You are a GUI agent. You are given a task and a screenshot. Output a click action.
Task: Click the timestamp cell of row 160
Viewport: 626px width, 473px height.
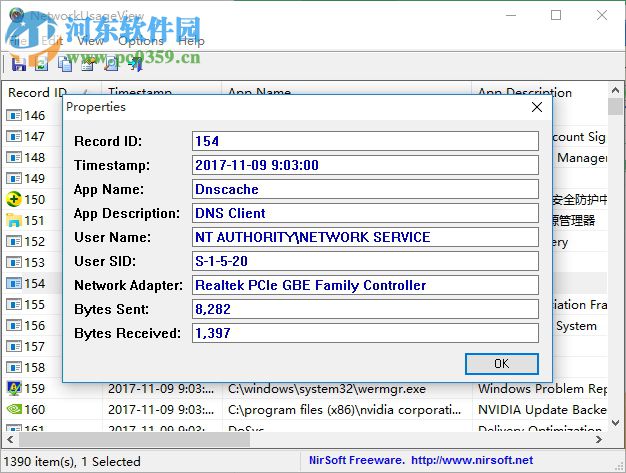161,410
